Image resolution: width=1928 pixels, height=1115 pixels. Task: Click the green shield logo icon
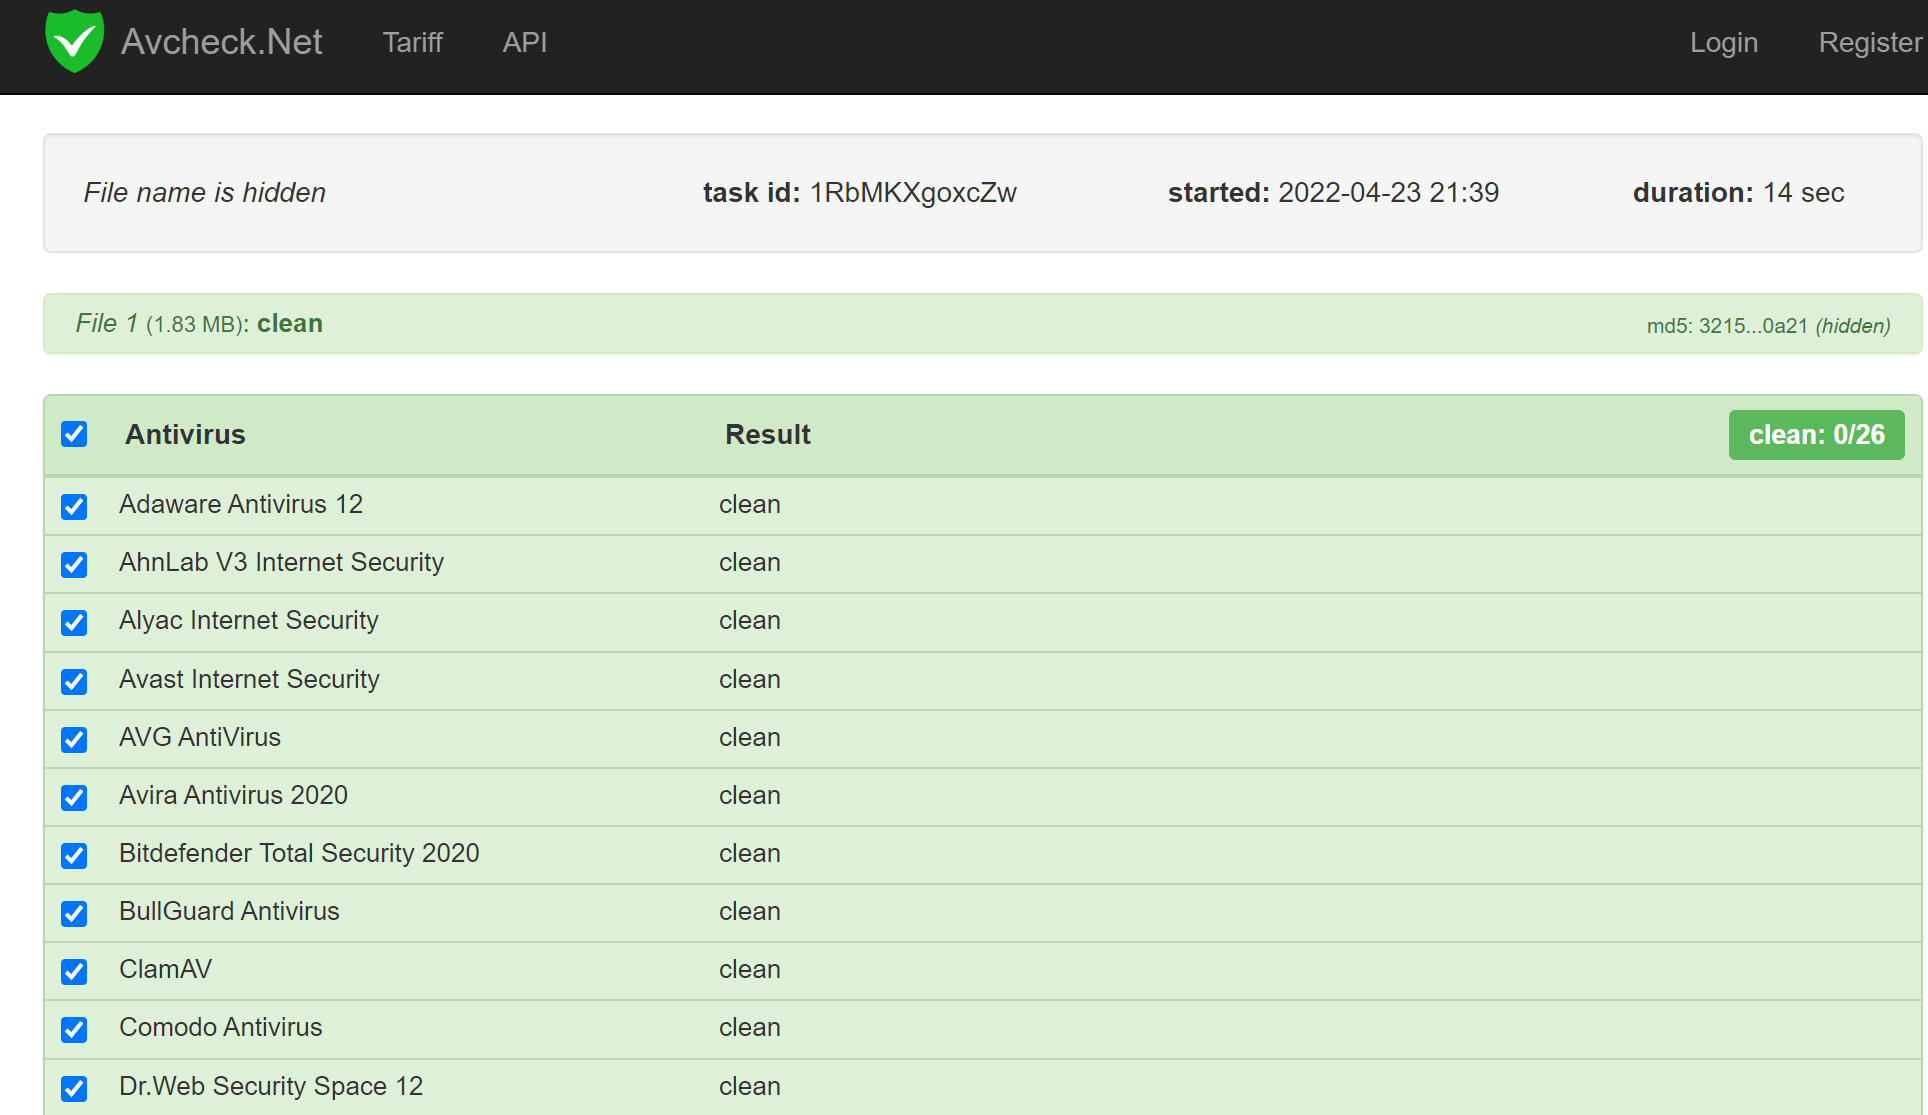pyautogui.click(x=74, y=41)
